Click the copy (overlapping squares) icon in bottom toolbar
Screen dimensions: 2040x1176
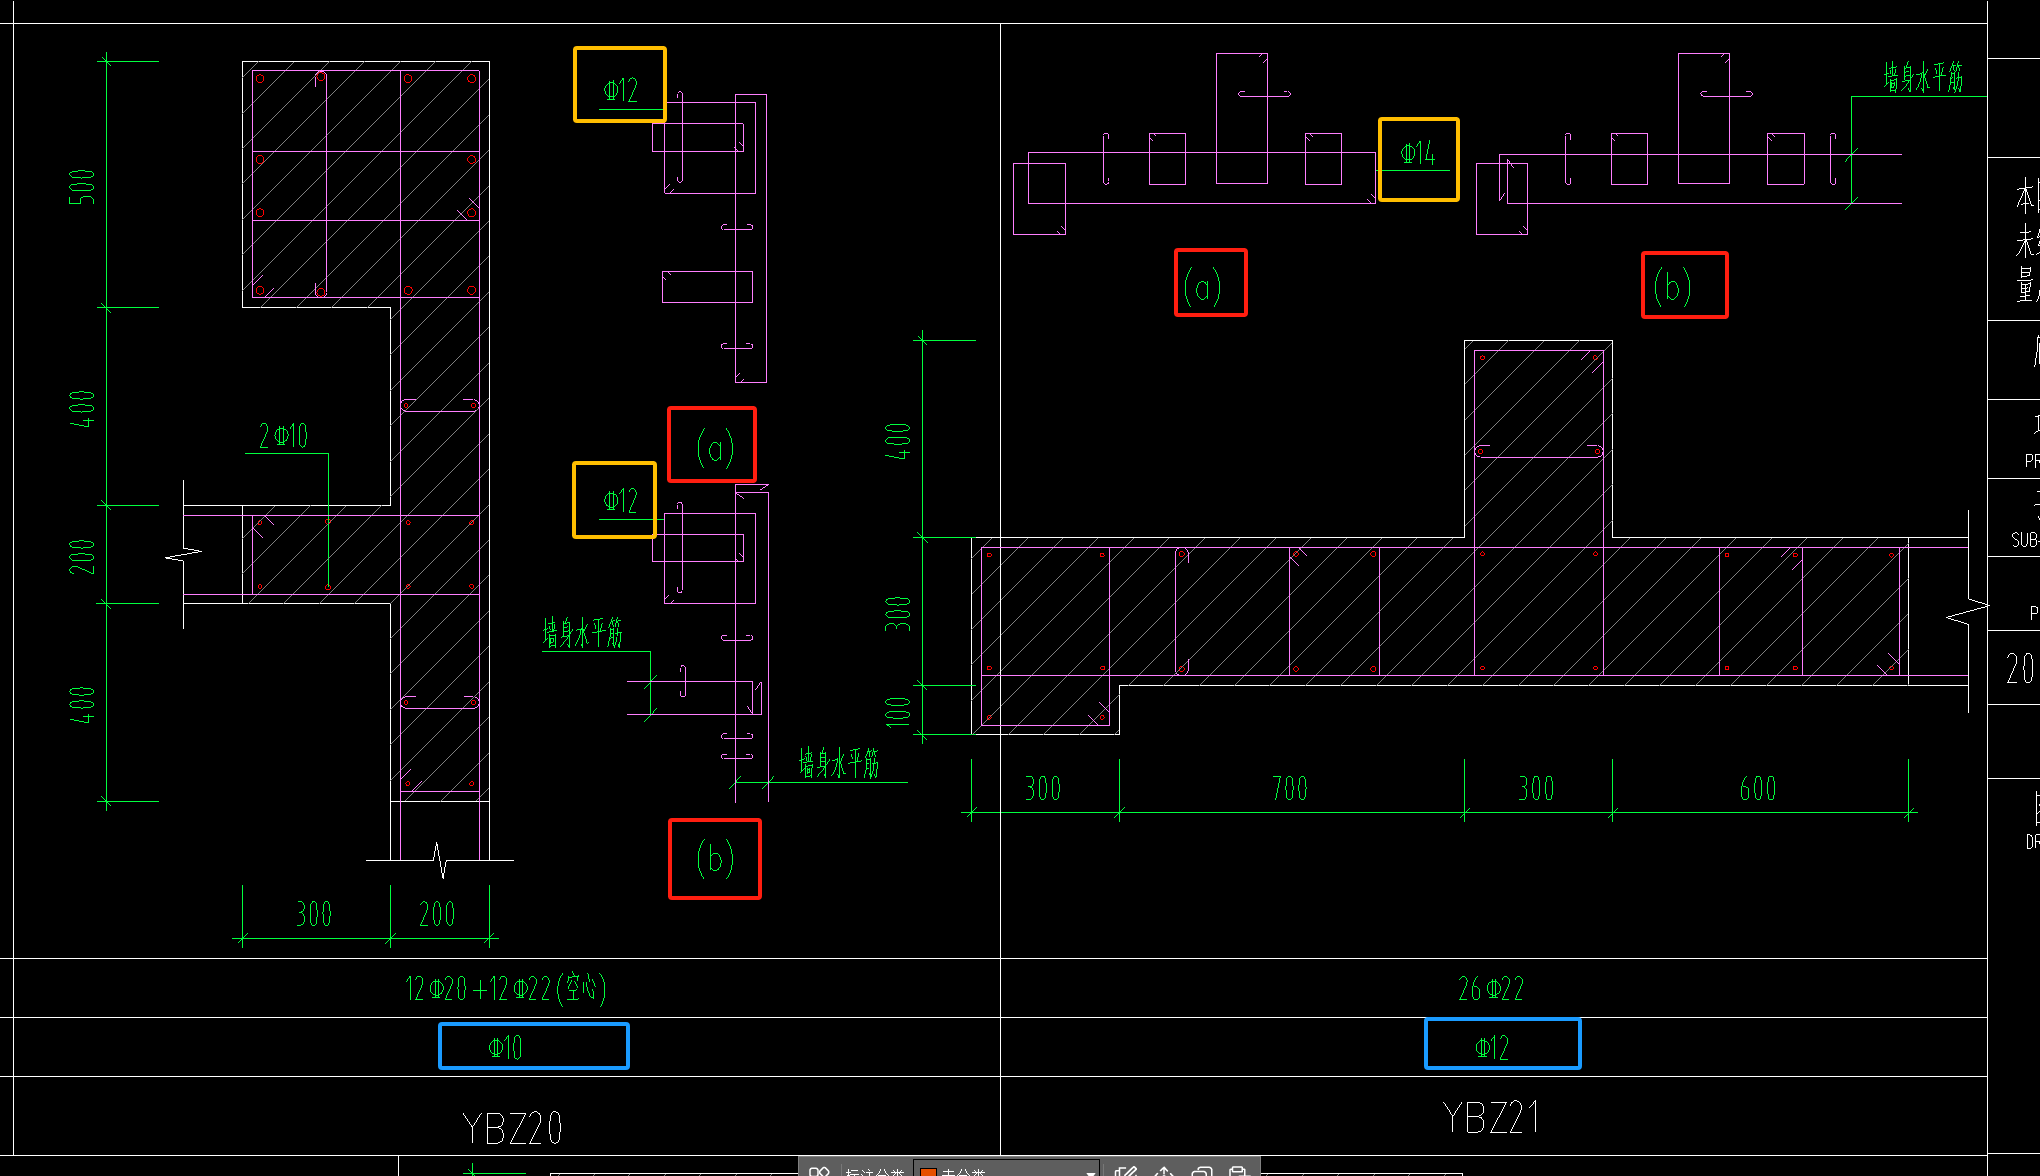[x=1202, y=1171]
